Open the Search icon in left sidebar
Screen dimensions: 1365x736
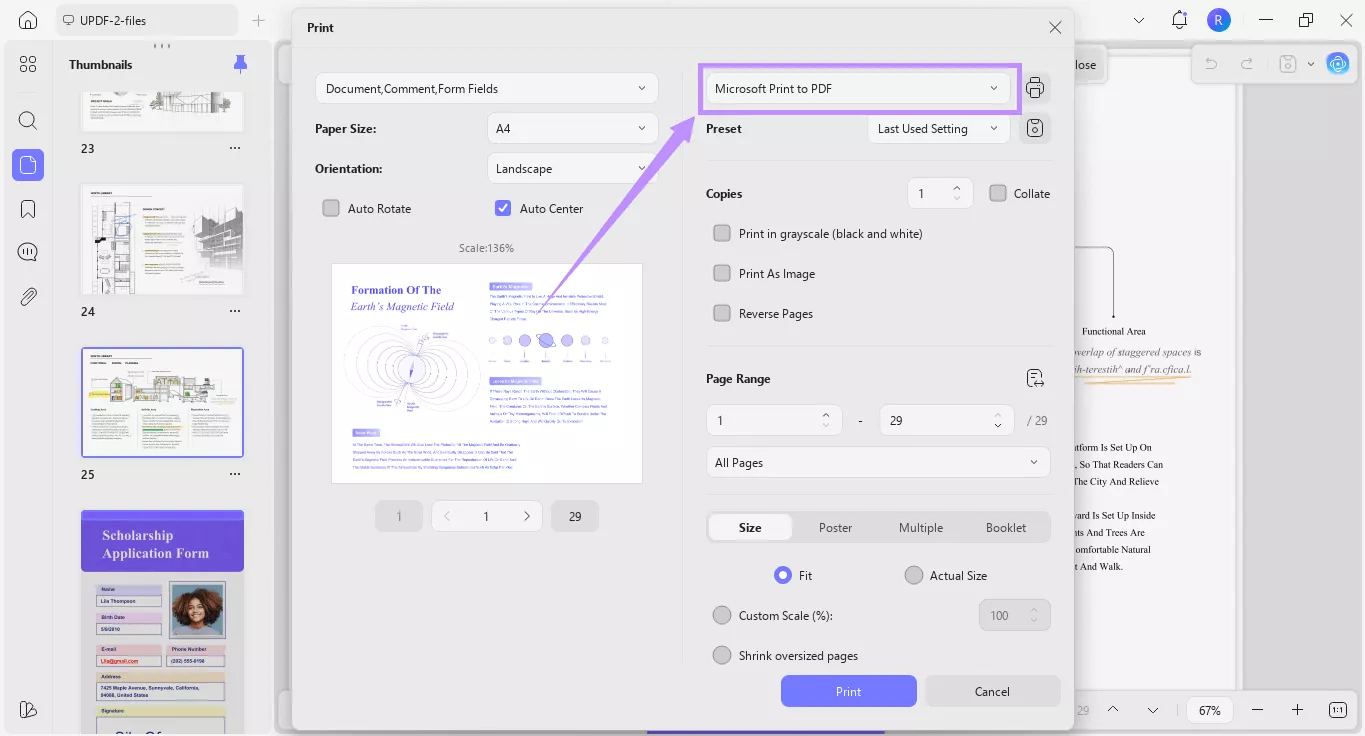pyautogui.click(x=28, y=121)
